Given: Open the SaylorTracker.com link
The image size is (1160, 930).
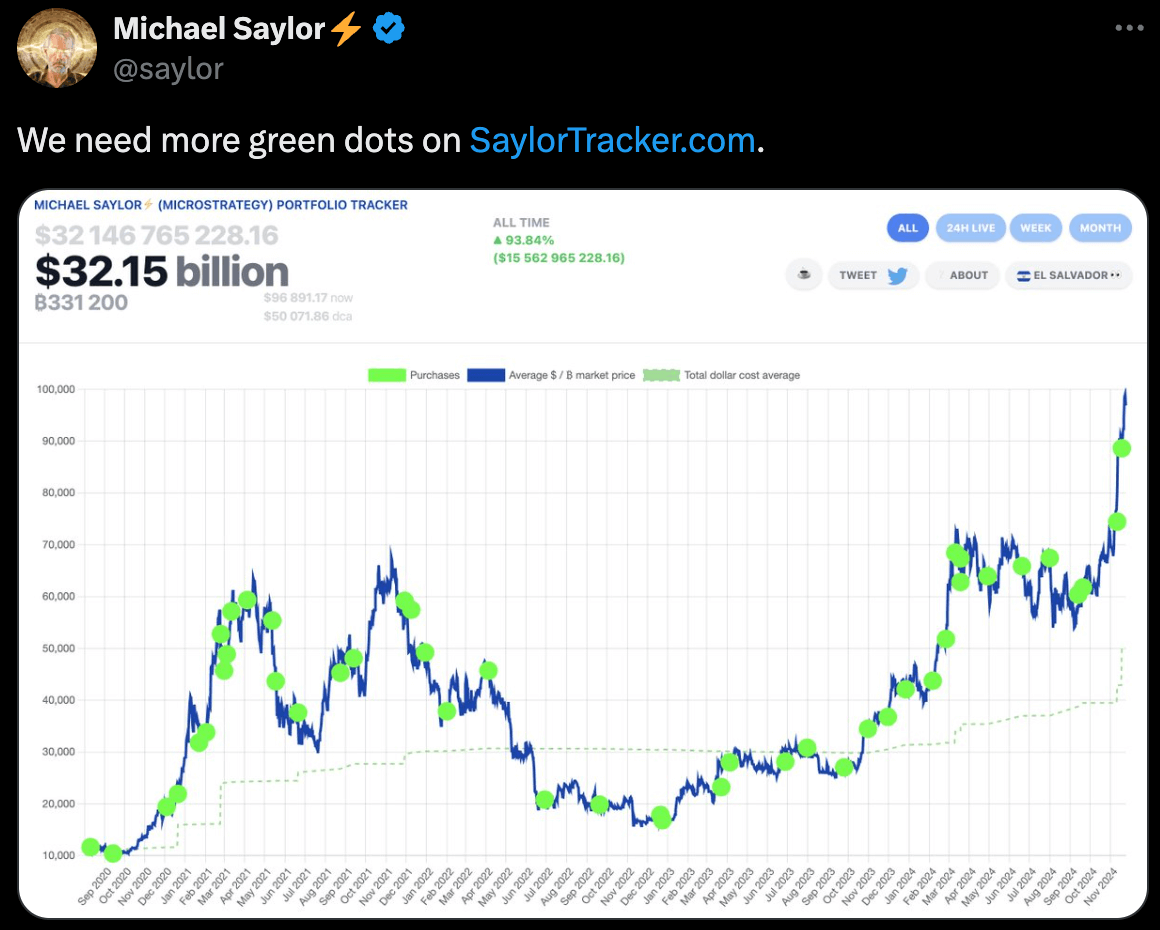Looking at the screenshot, I should click(x=613, y=140).
